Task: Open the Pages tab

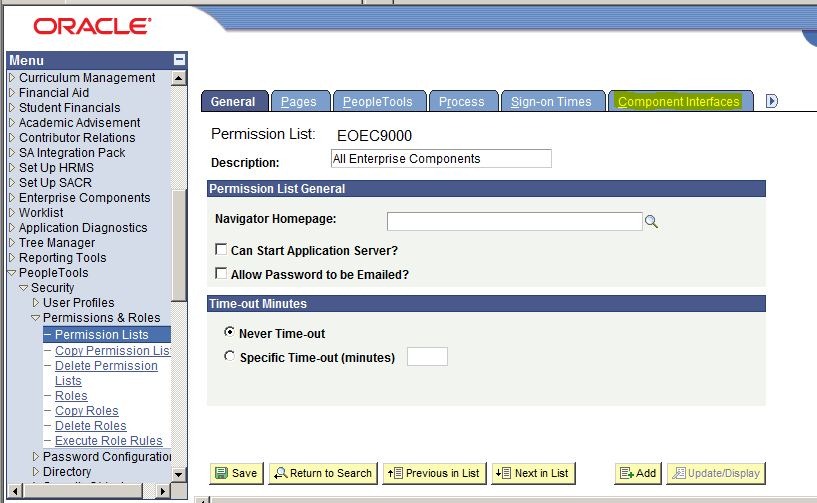Action: tap(301, 101)
